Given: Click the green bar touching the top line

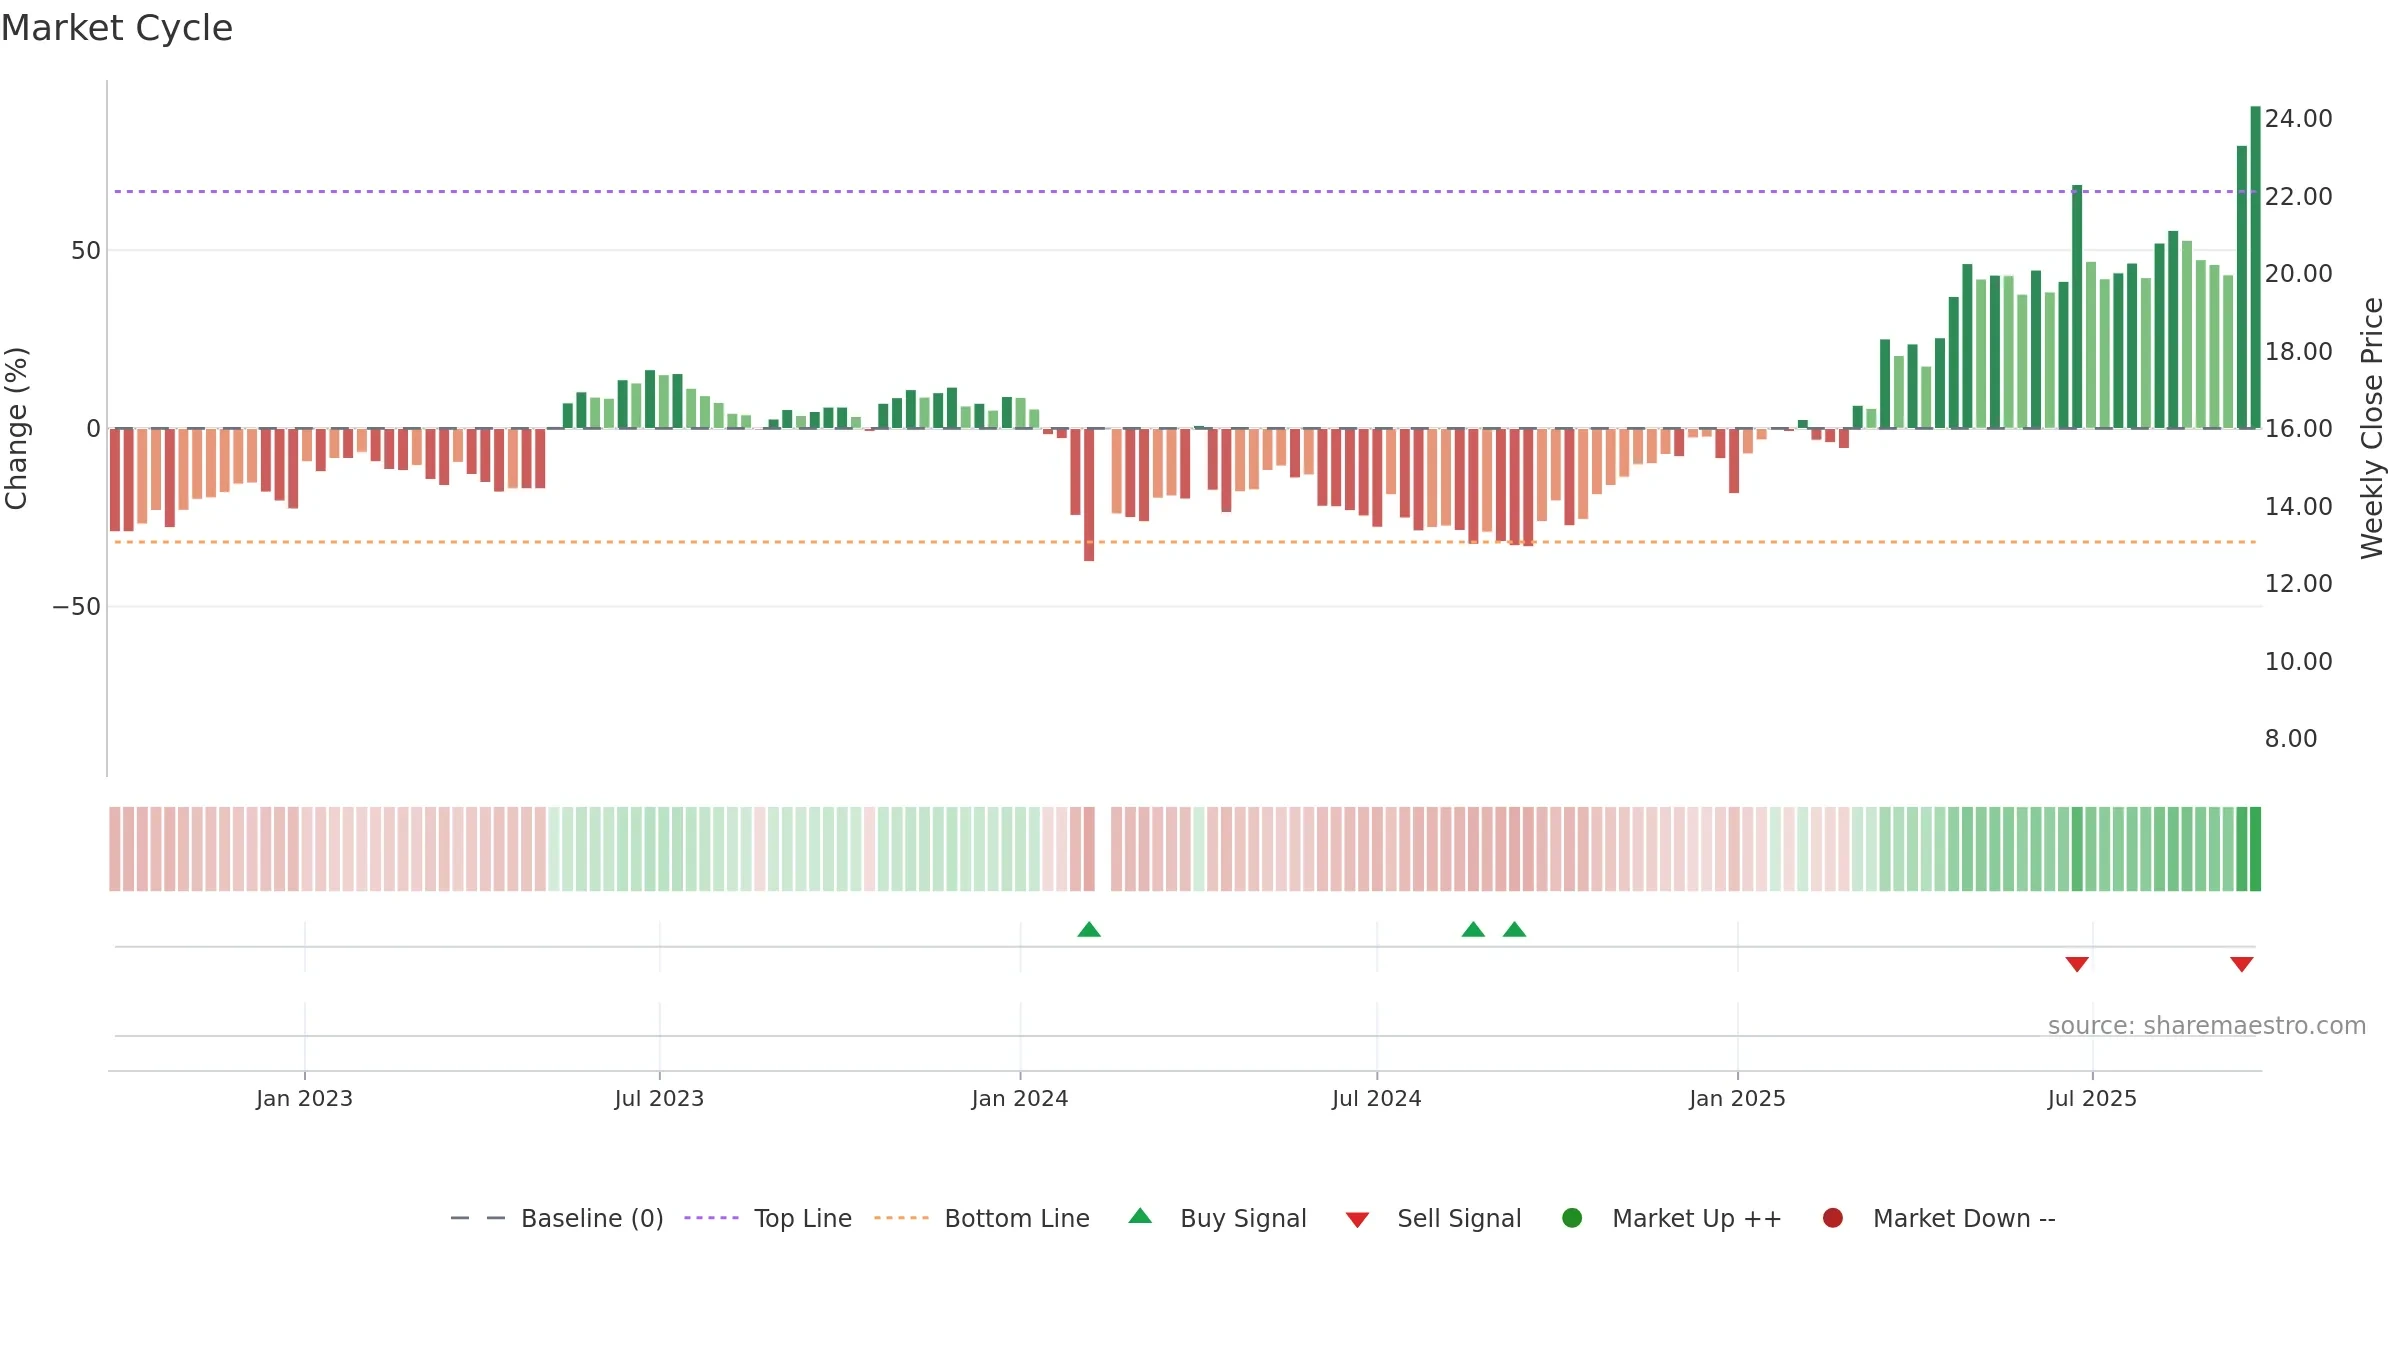Looking at the screenshot, I should coord(2077,306).
